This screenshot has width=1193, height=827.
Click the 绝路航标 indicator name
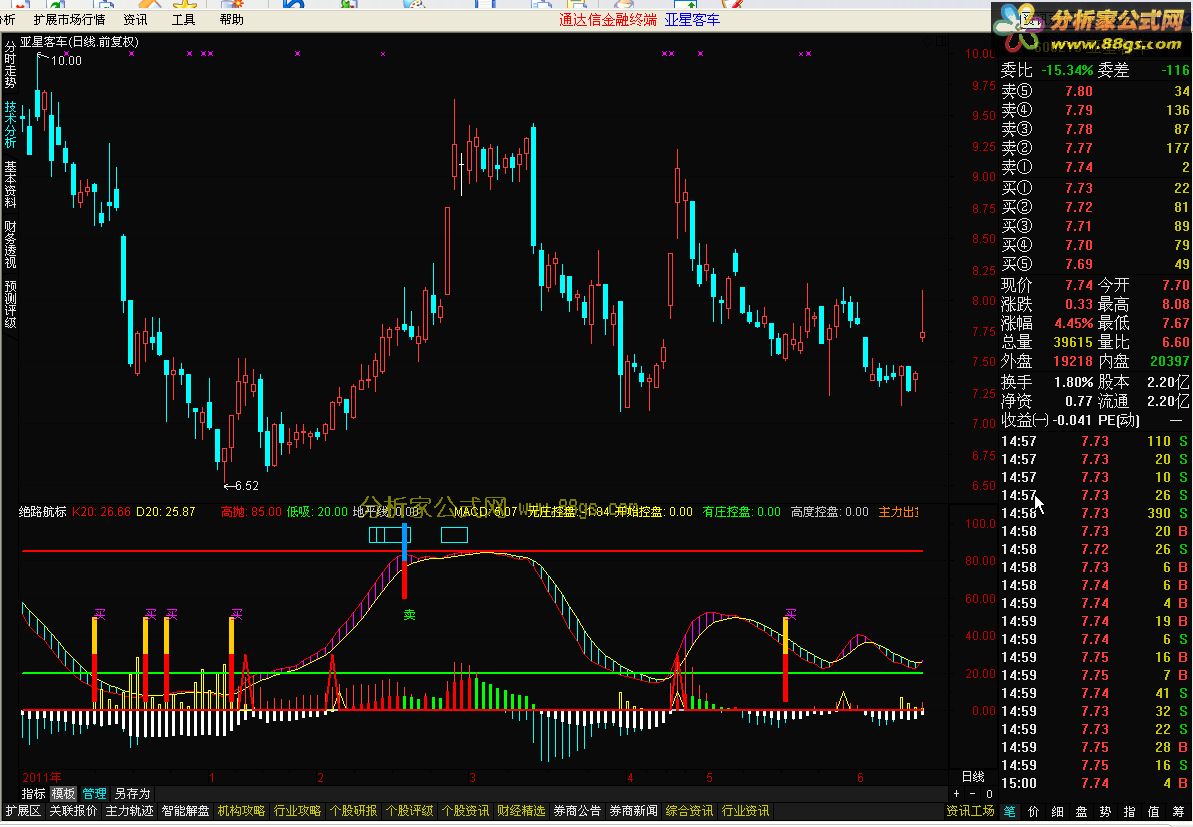tap(43, 512)
